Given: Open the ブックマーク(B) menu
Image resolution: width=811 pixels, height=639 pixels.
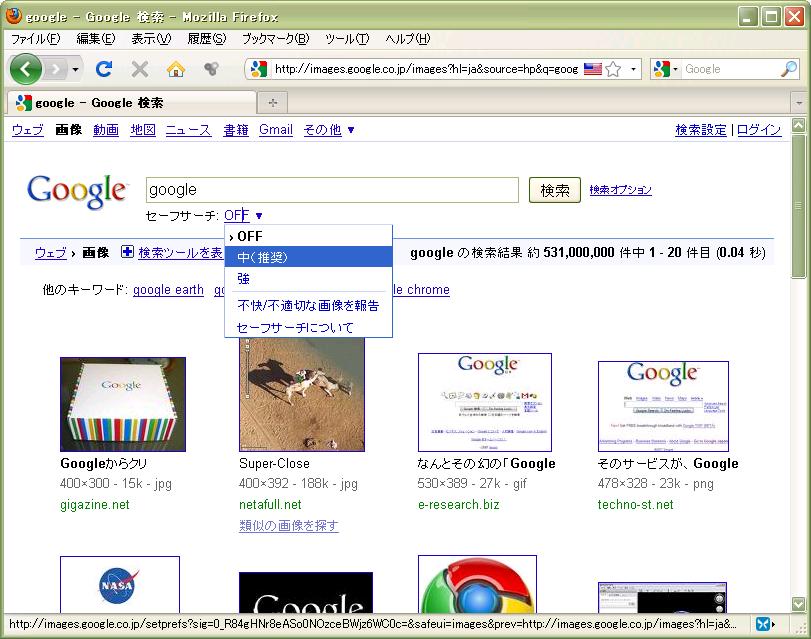Looking at the screenshot, I should coord(276,39).
